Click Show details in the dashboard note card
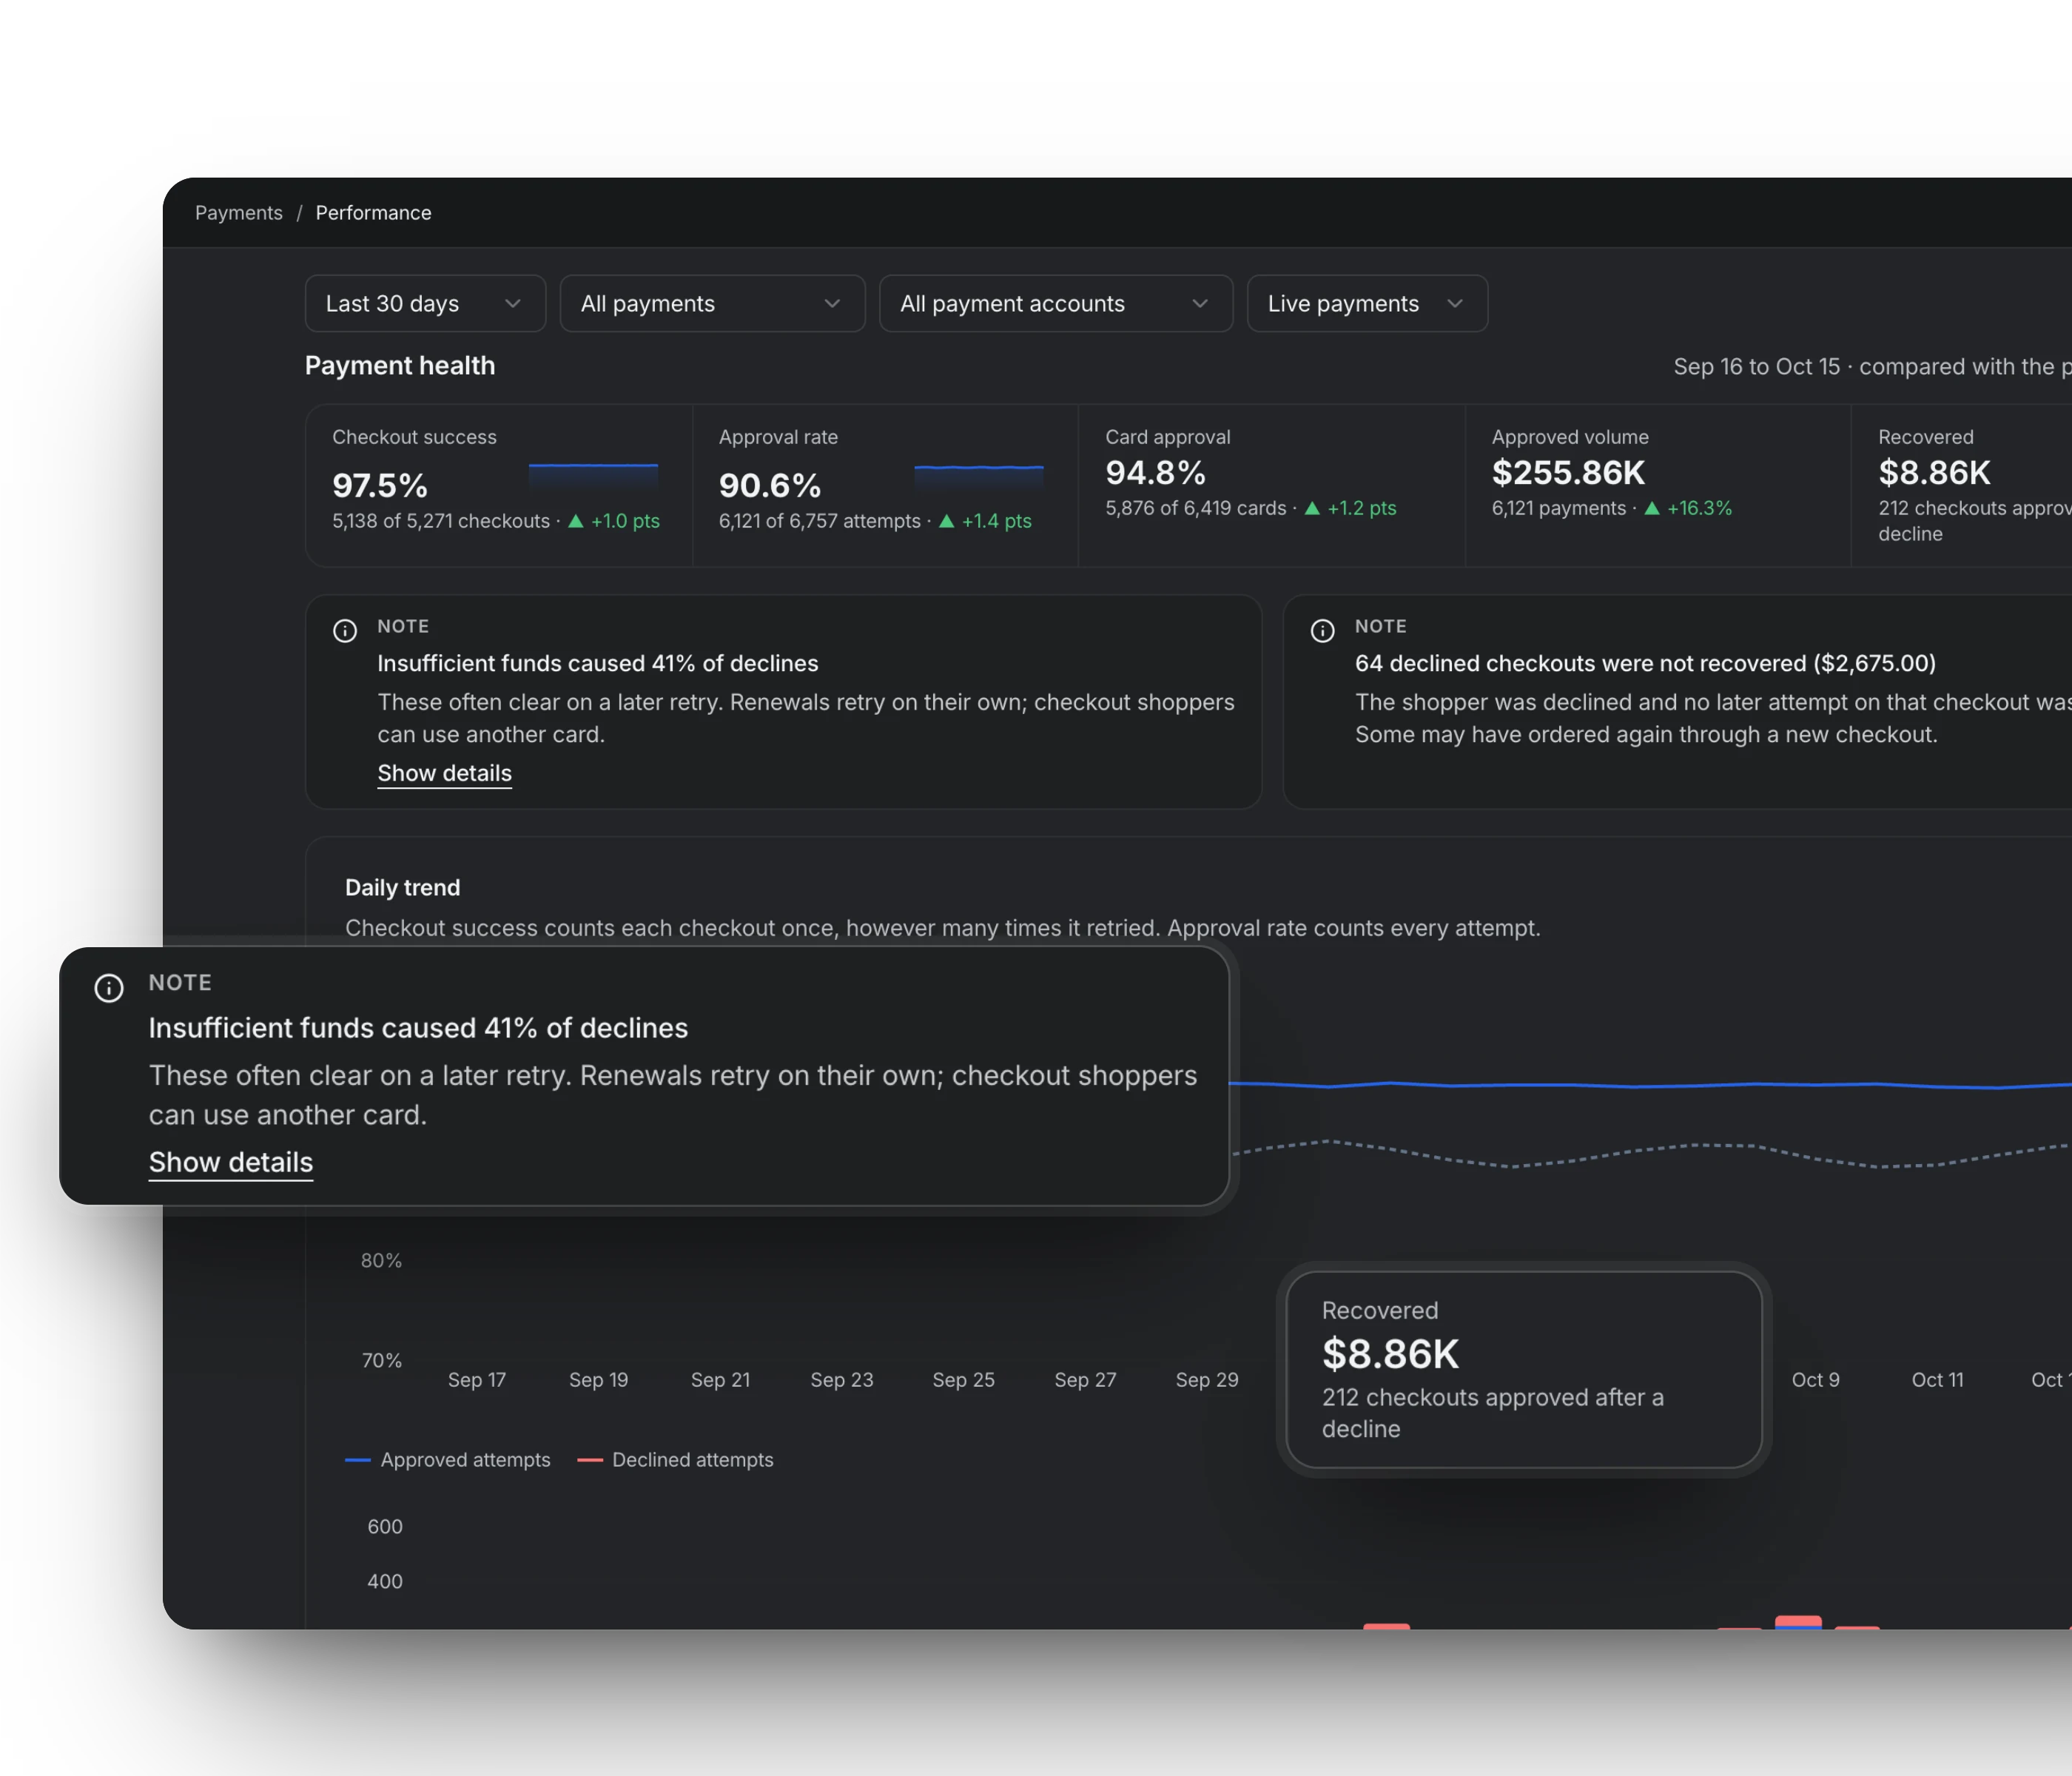Image resolution: width=2072 pixels, height=1776 pixels. click(444, 773)
